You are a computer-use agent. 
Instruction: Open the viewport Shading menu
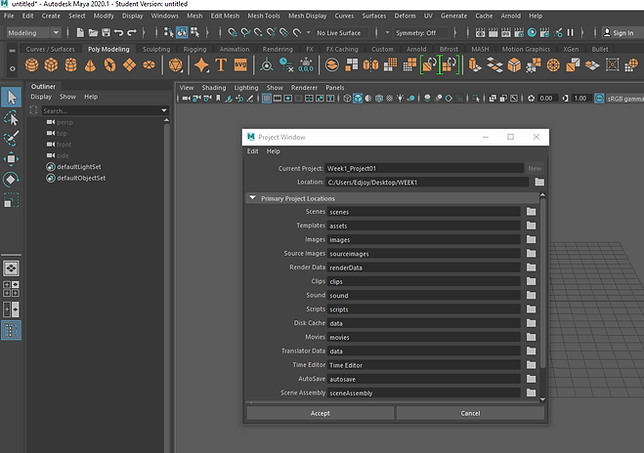pos(214,87)
